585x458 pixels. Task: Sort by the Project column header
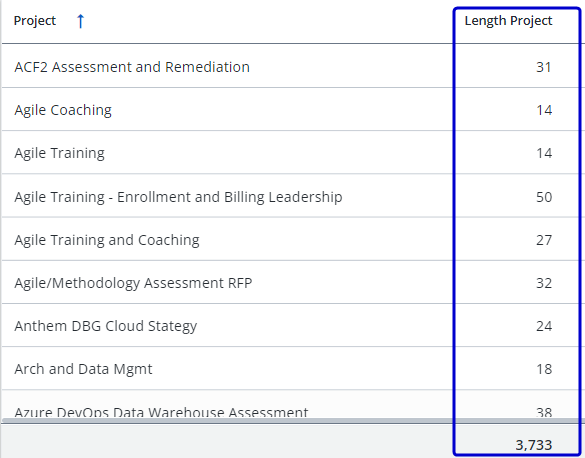[35, 21]
